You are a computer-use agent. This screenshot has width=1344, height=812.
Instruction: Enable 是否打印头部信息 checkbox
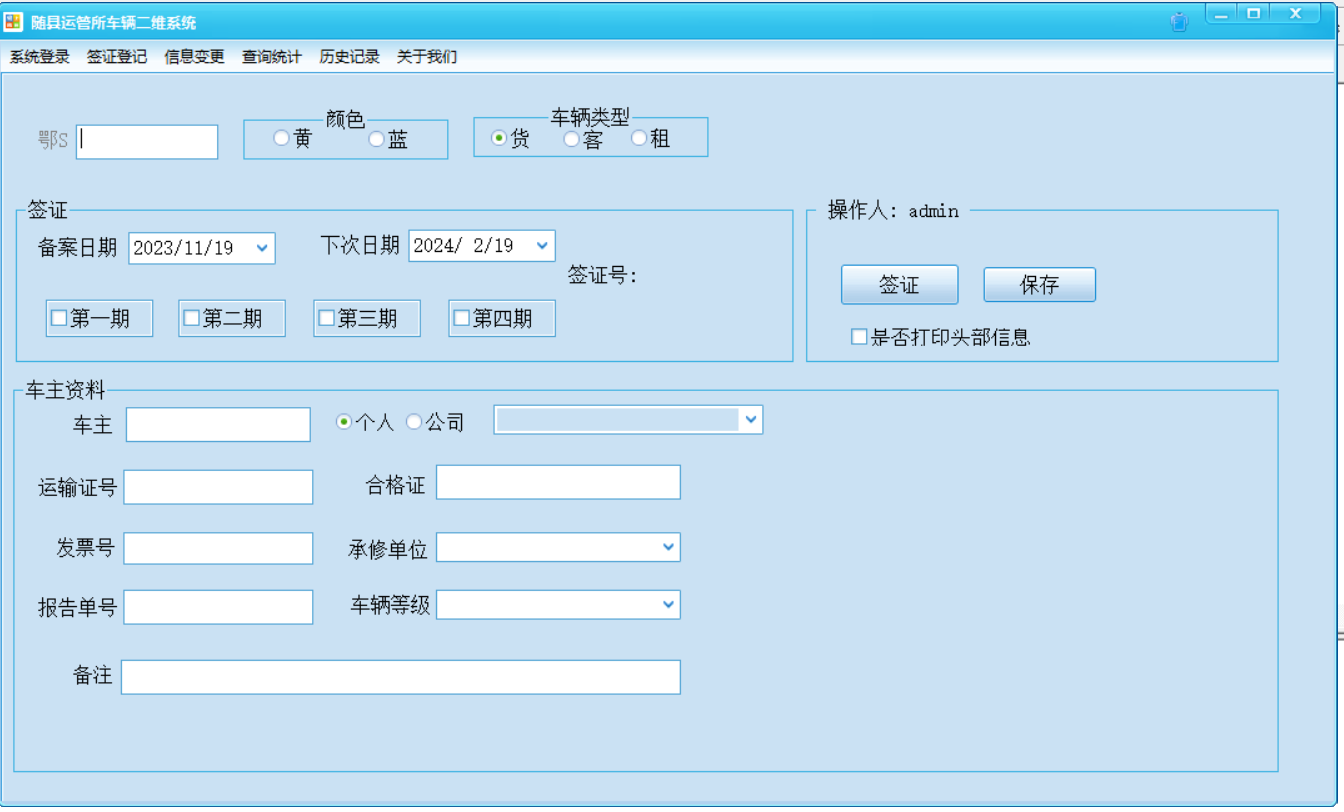tap(859, 337)
